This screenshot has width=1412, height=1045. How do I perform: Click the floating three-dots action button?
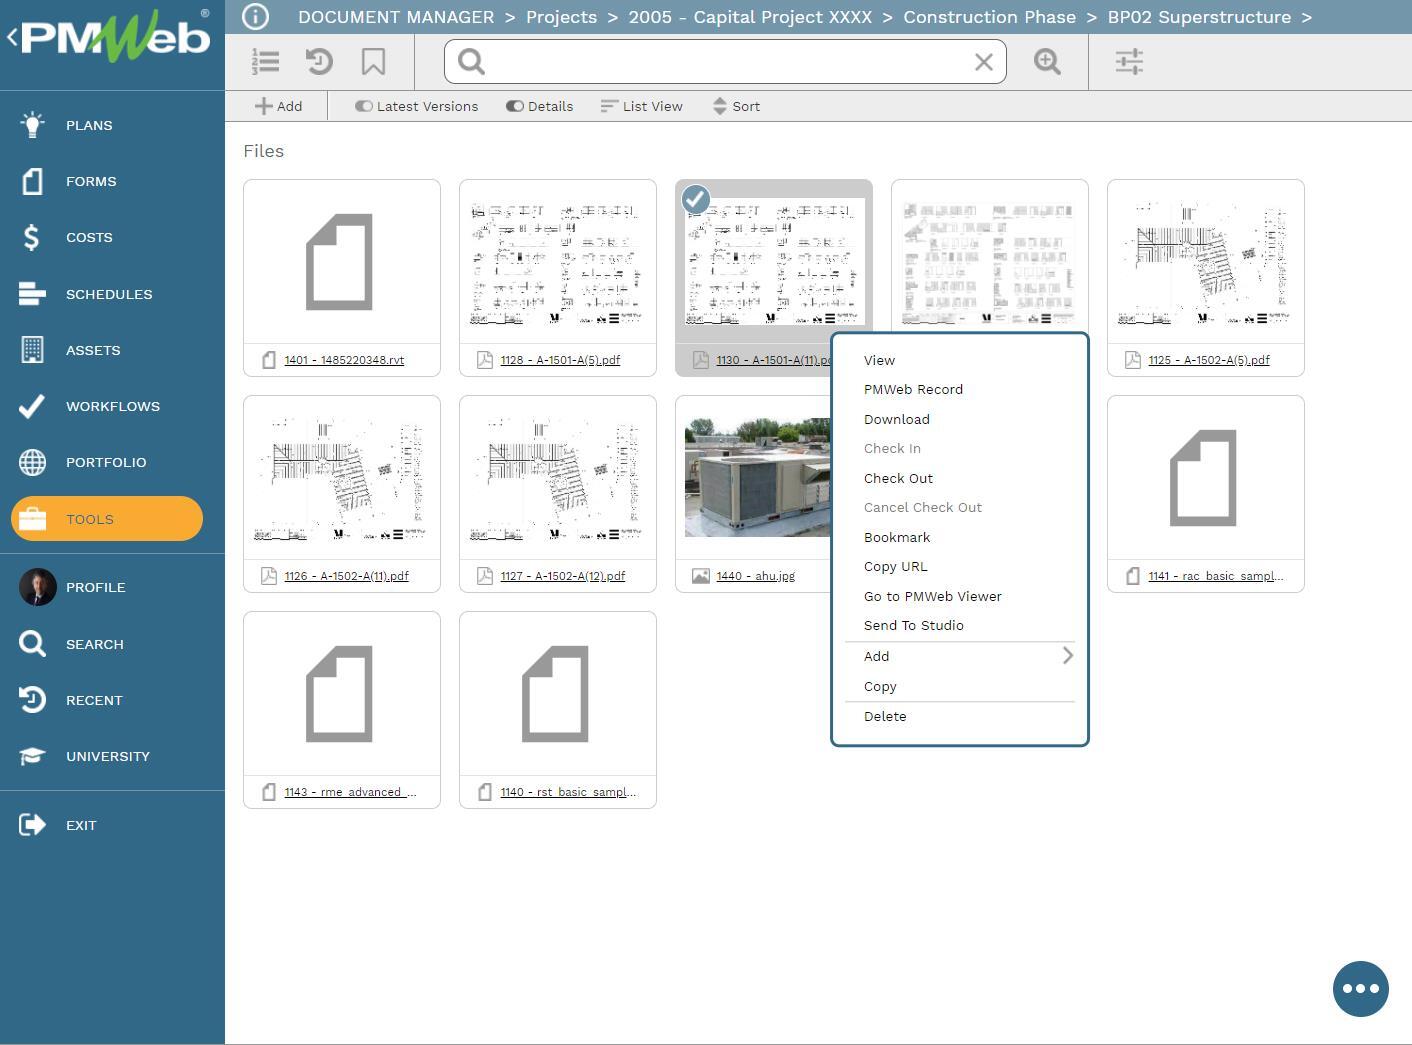pyautogui.click(x=1360, y=988)
